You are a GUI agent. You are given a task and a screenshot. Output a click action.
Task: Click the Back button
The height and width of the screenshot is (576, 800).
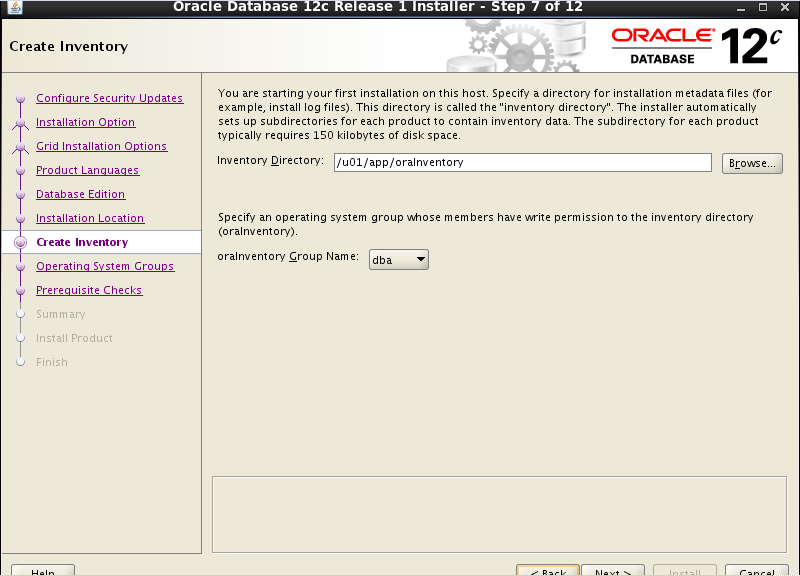[547, 570]
